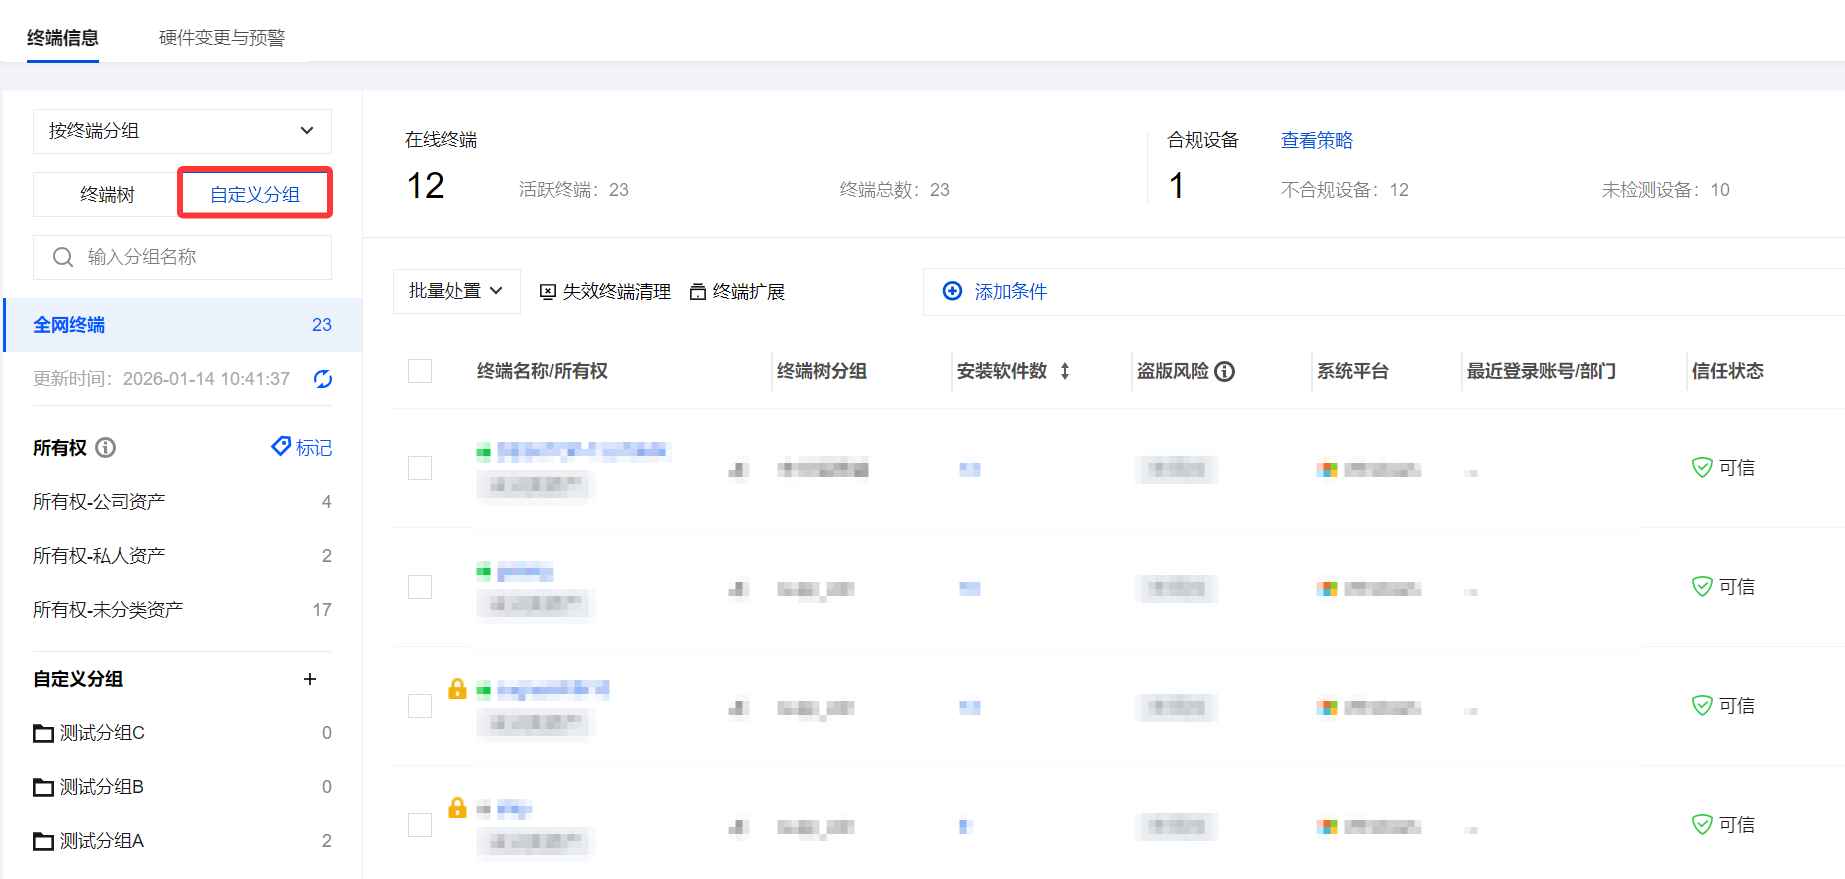The image size is (1845, 879).
Task: Check the first terminal row checkbox
Action: coord(420,468)
